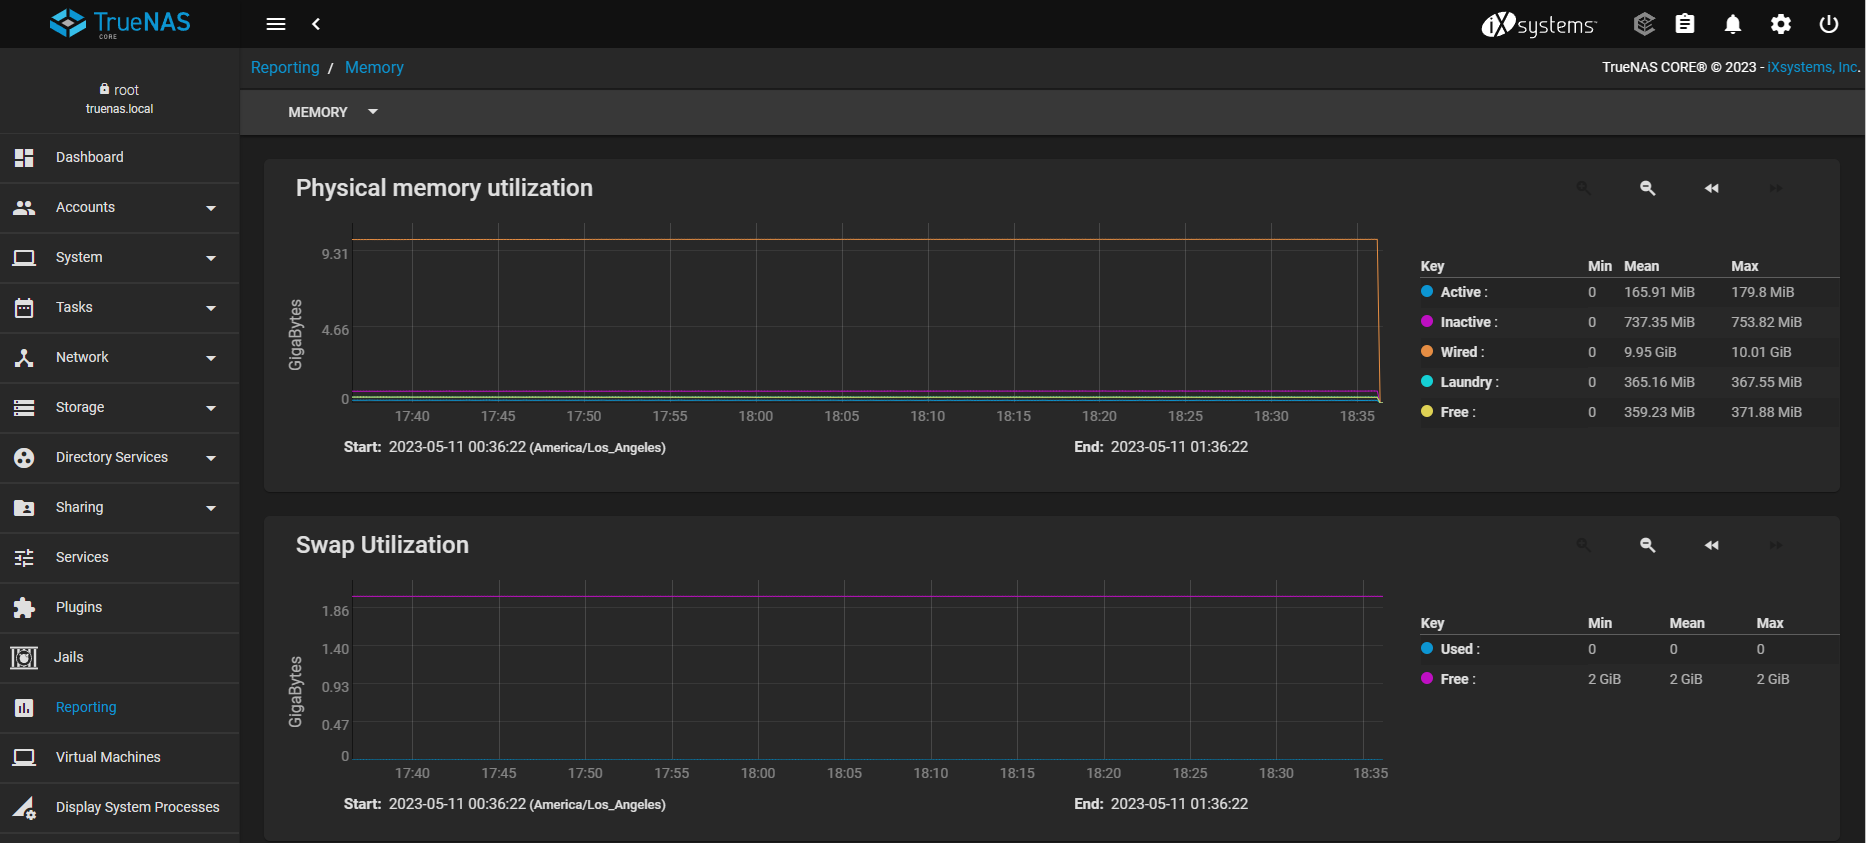
Task: Click the Directory Services icon
Action: click(24, 458)
